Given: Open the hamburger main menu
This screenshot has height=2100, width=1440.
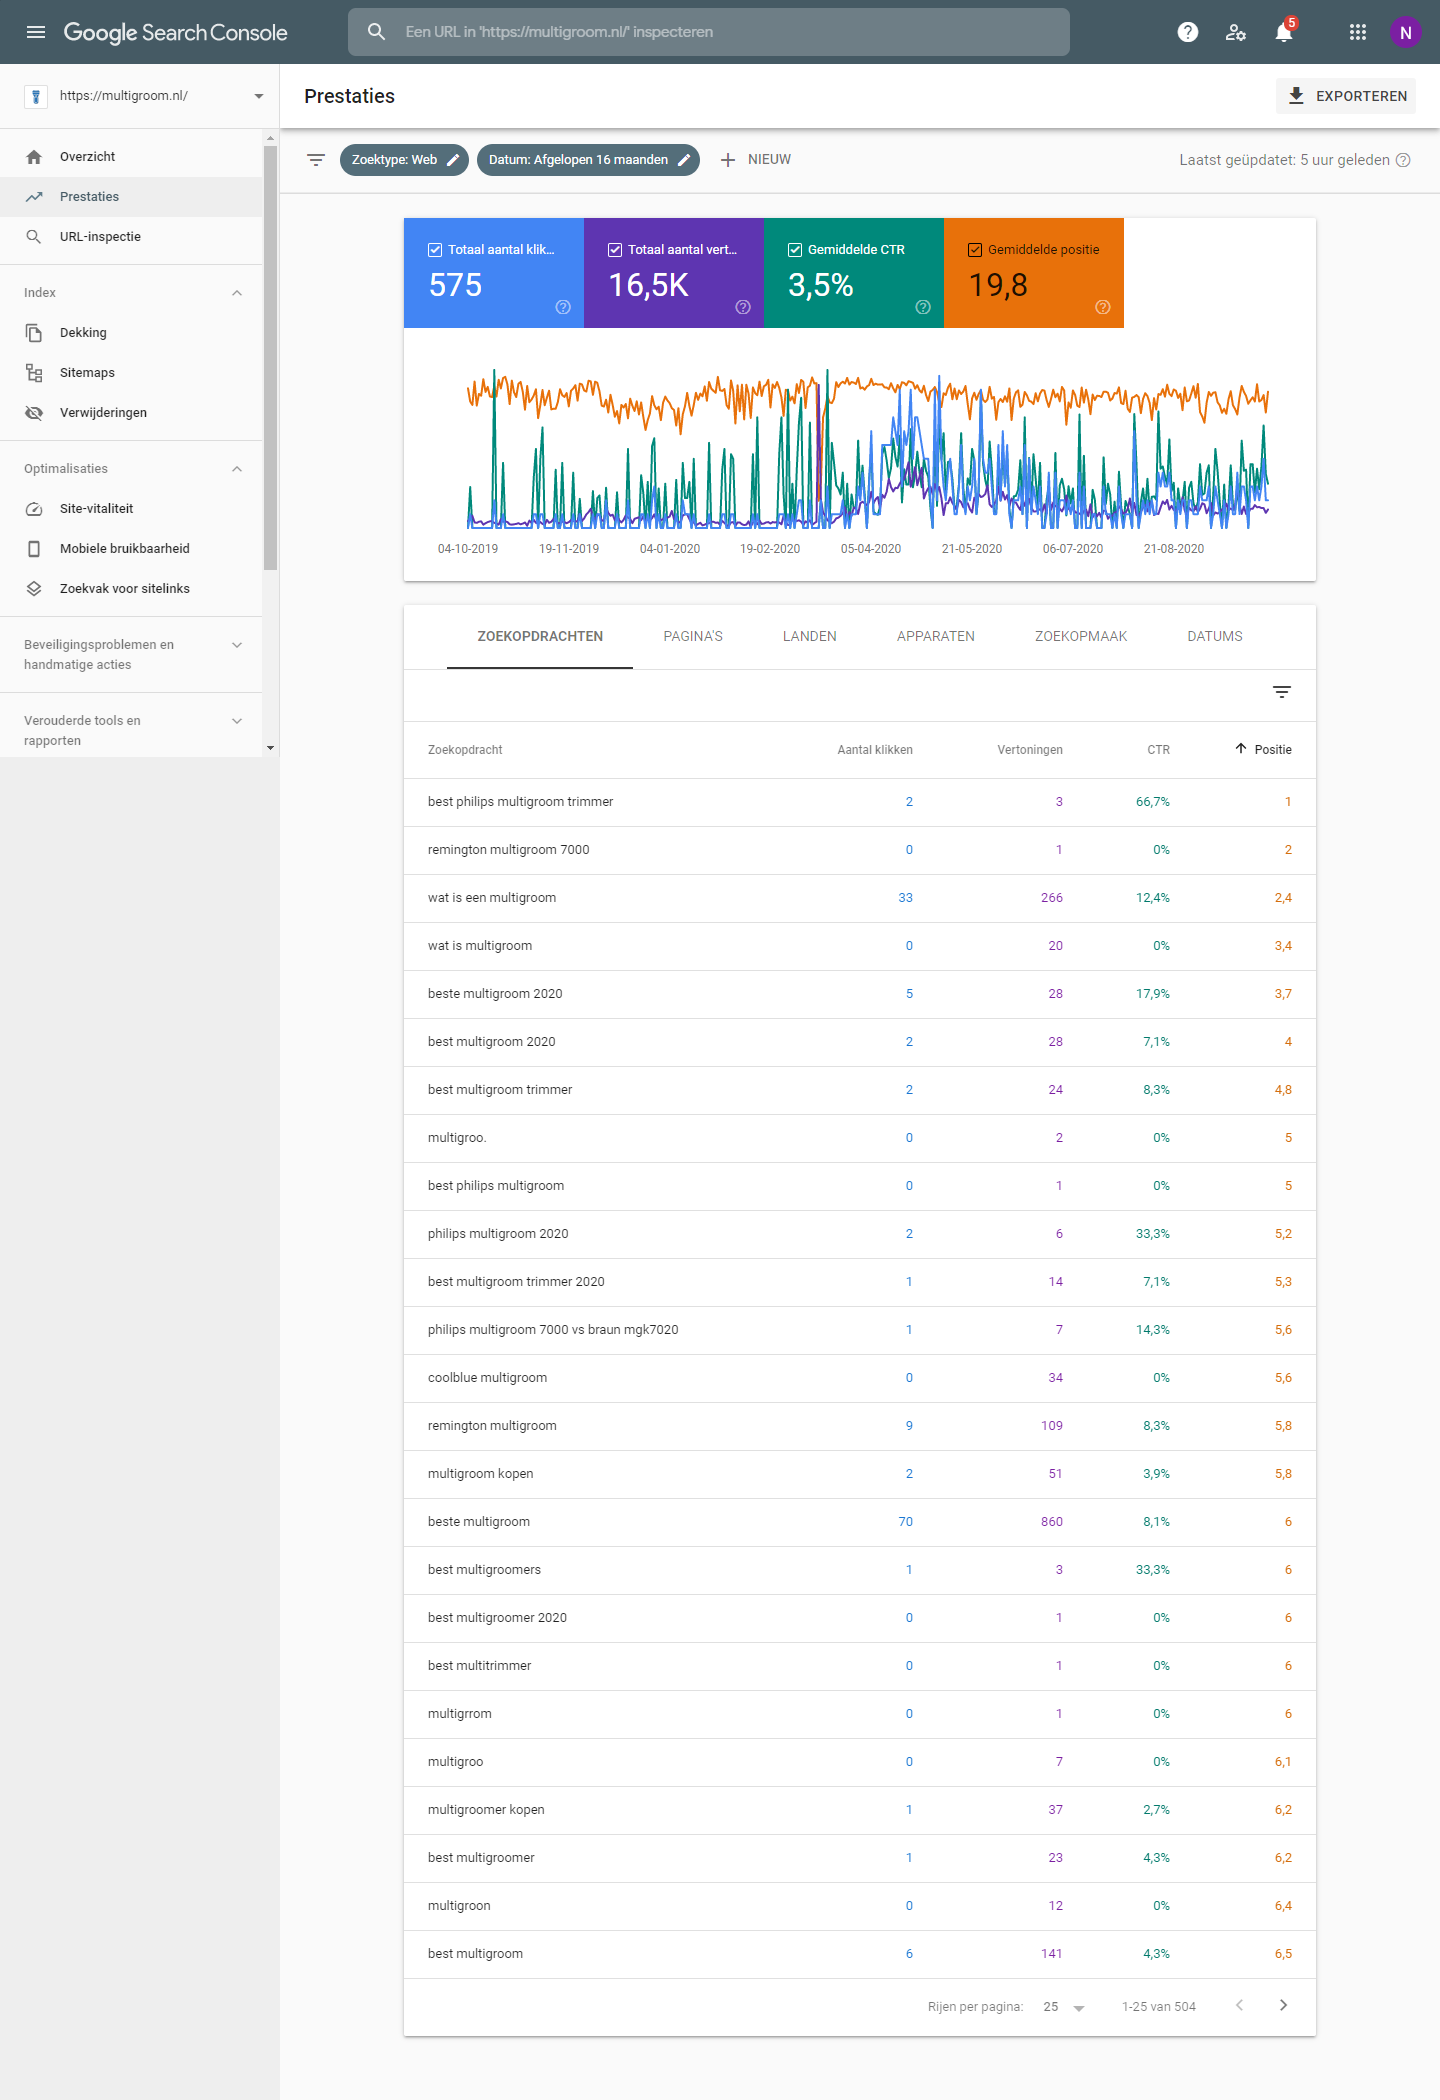Looking at the screenshot, I should (x=36, y=32).
